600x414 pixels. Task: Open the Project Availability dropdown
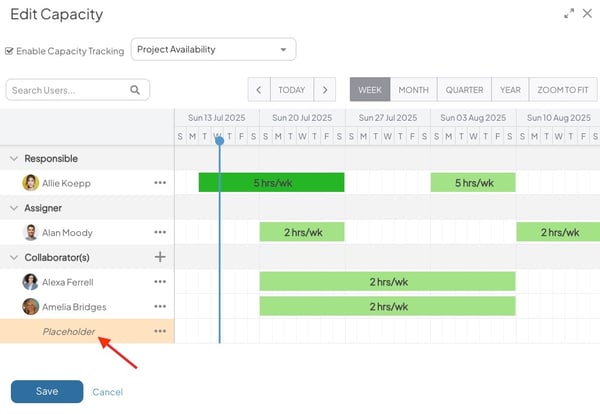tap(214, 49)
